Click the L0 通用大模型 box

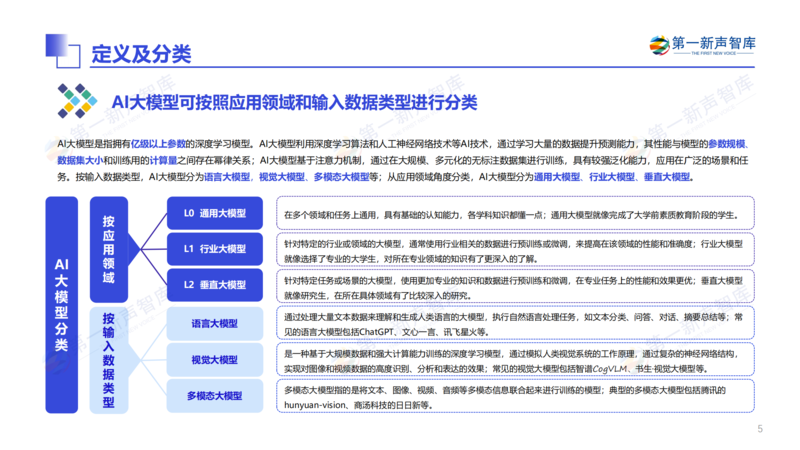(215, 213)
